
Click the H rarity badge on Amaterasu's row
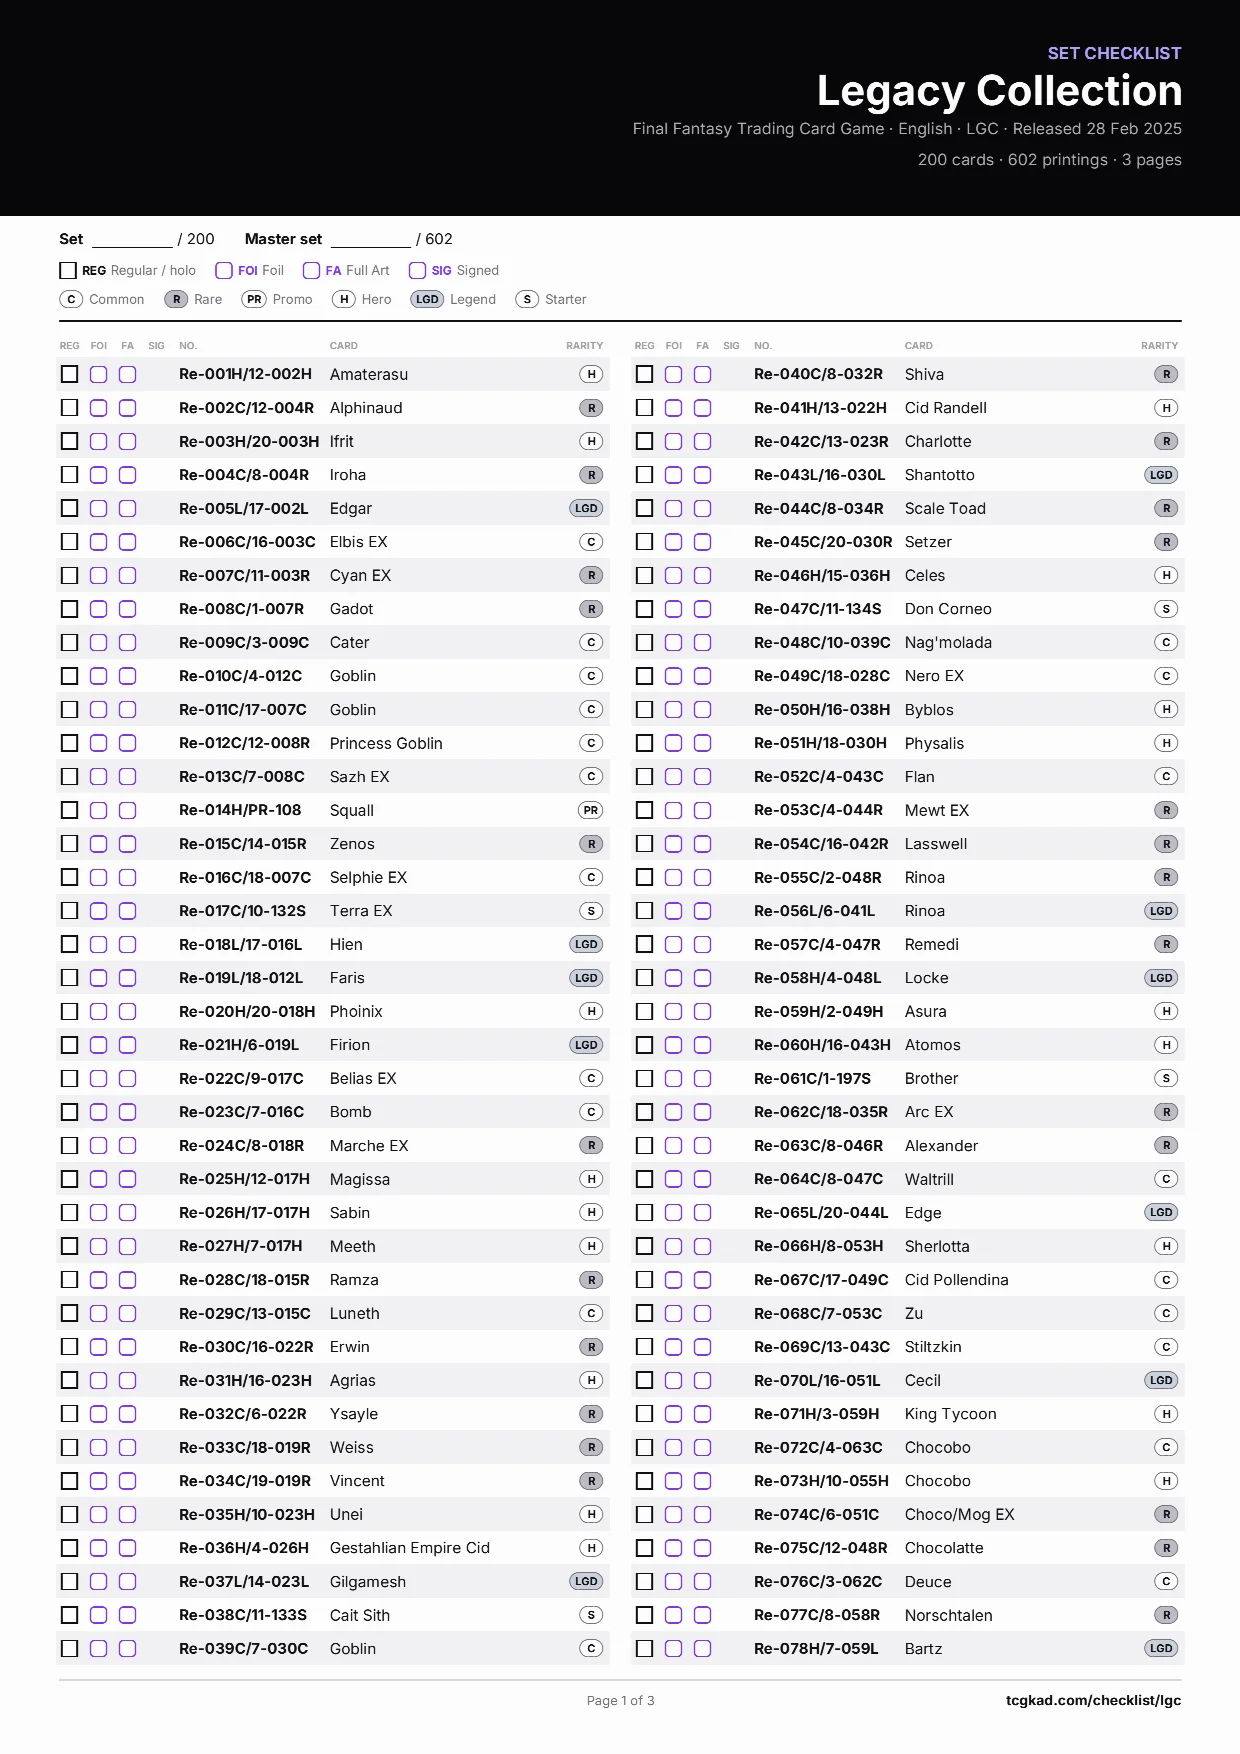pos(592,374)
